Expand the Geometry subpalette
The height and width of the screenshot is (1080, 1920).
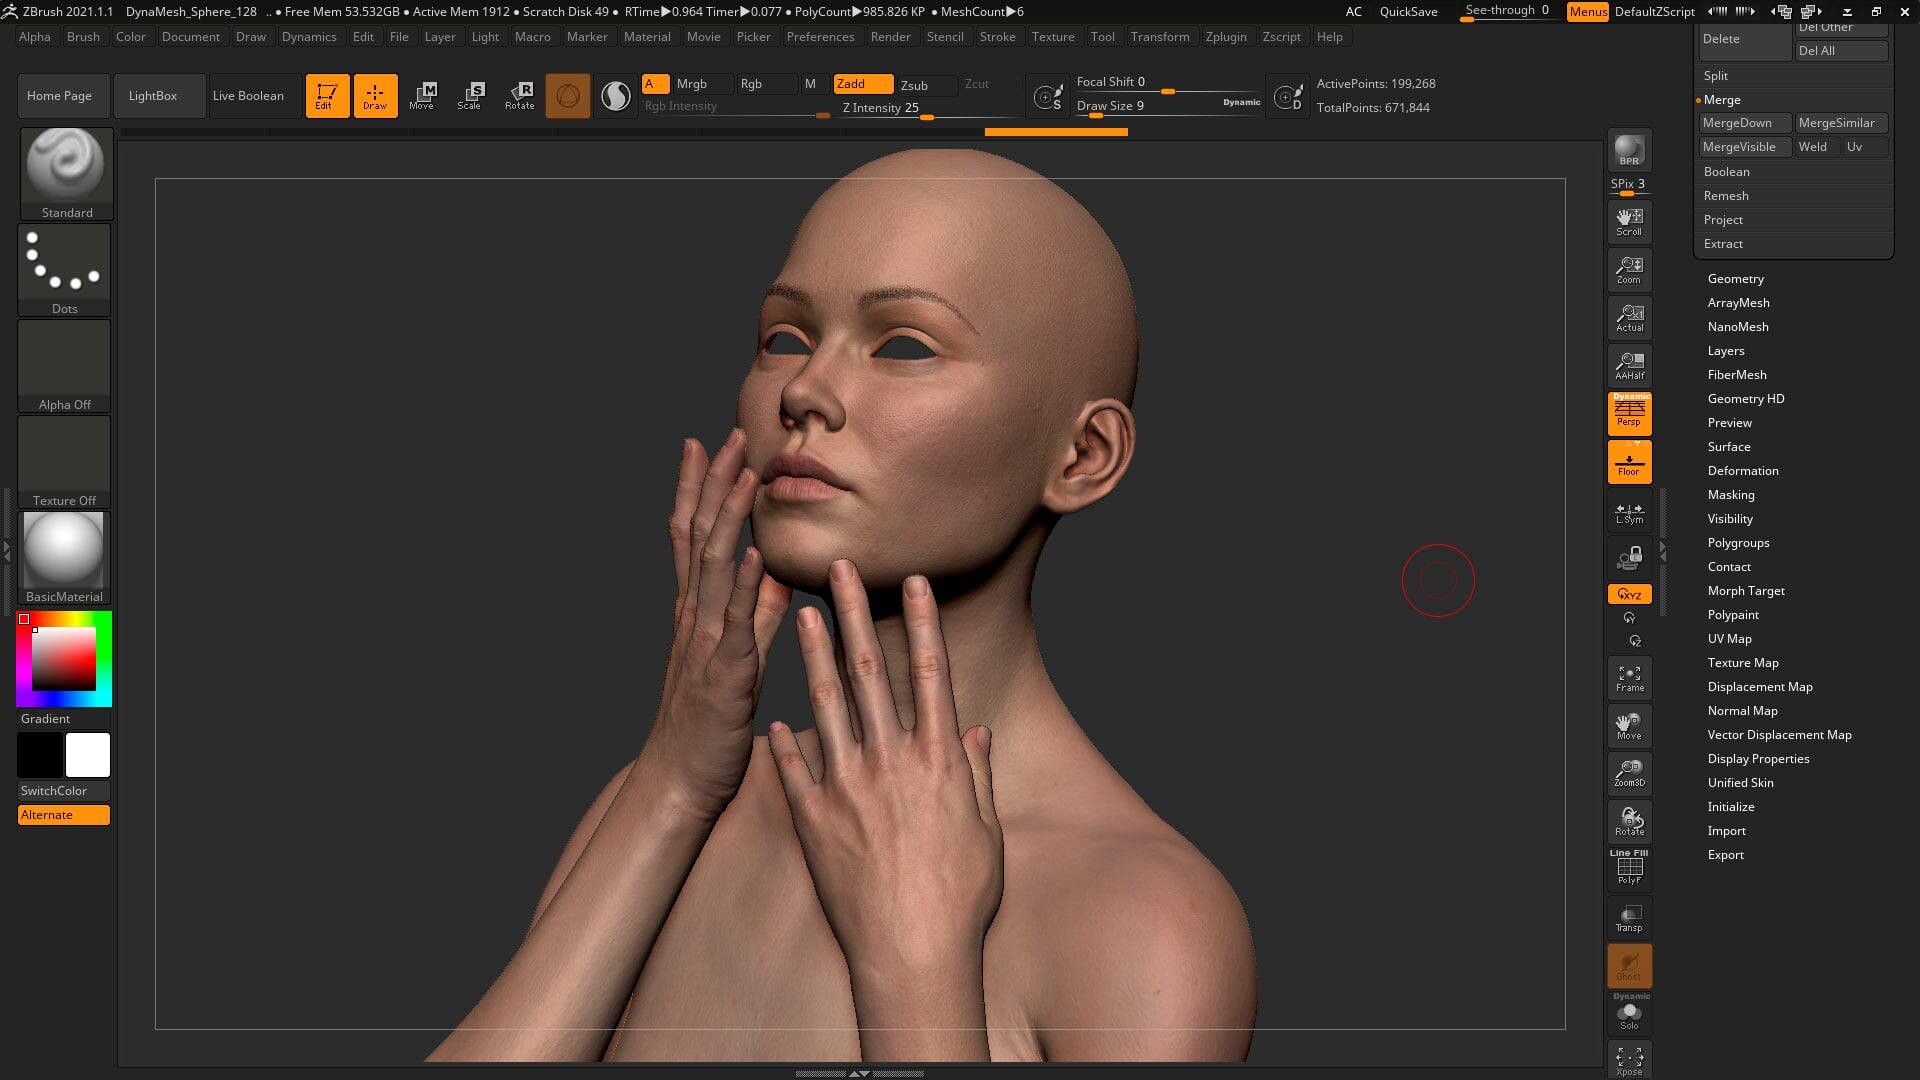1735,279
